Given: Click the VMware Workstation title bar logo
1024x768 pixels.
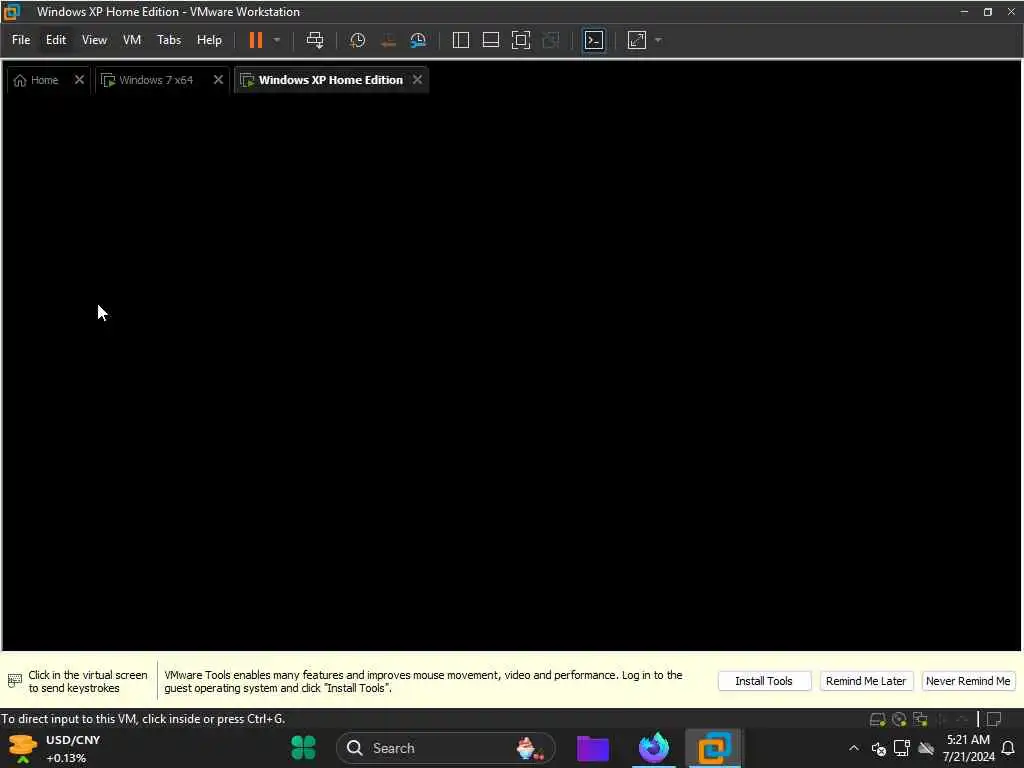Looking at the screenshot, I should pyautogui.click(x=11, y=12).
